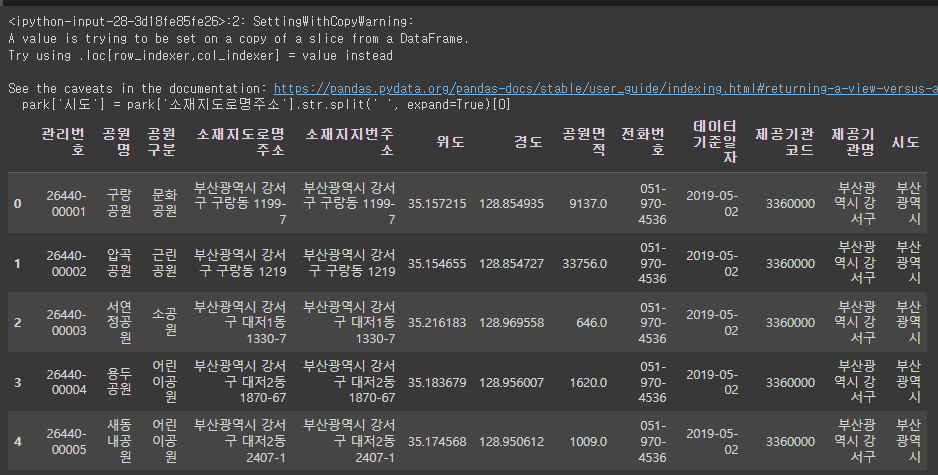Screen dimensions: 938x475
Task: Click latitude value 35.183679
Action: (x=437, y=382)
